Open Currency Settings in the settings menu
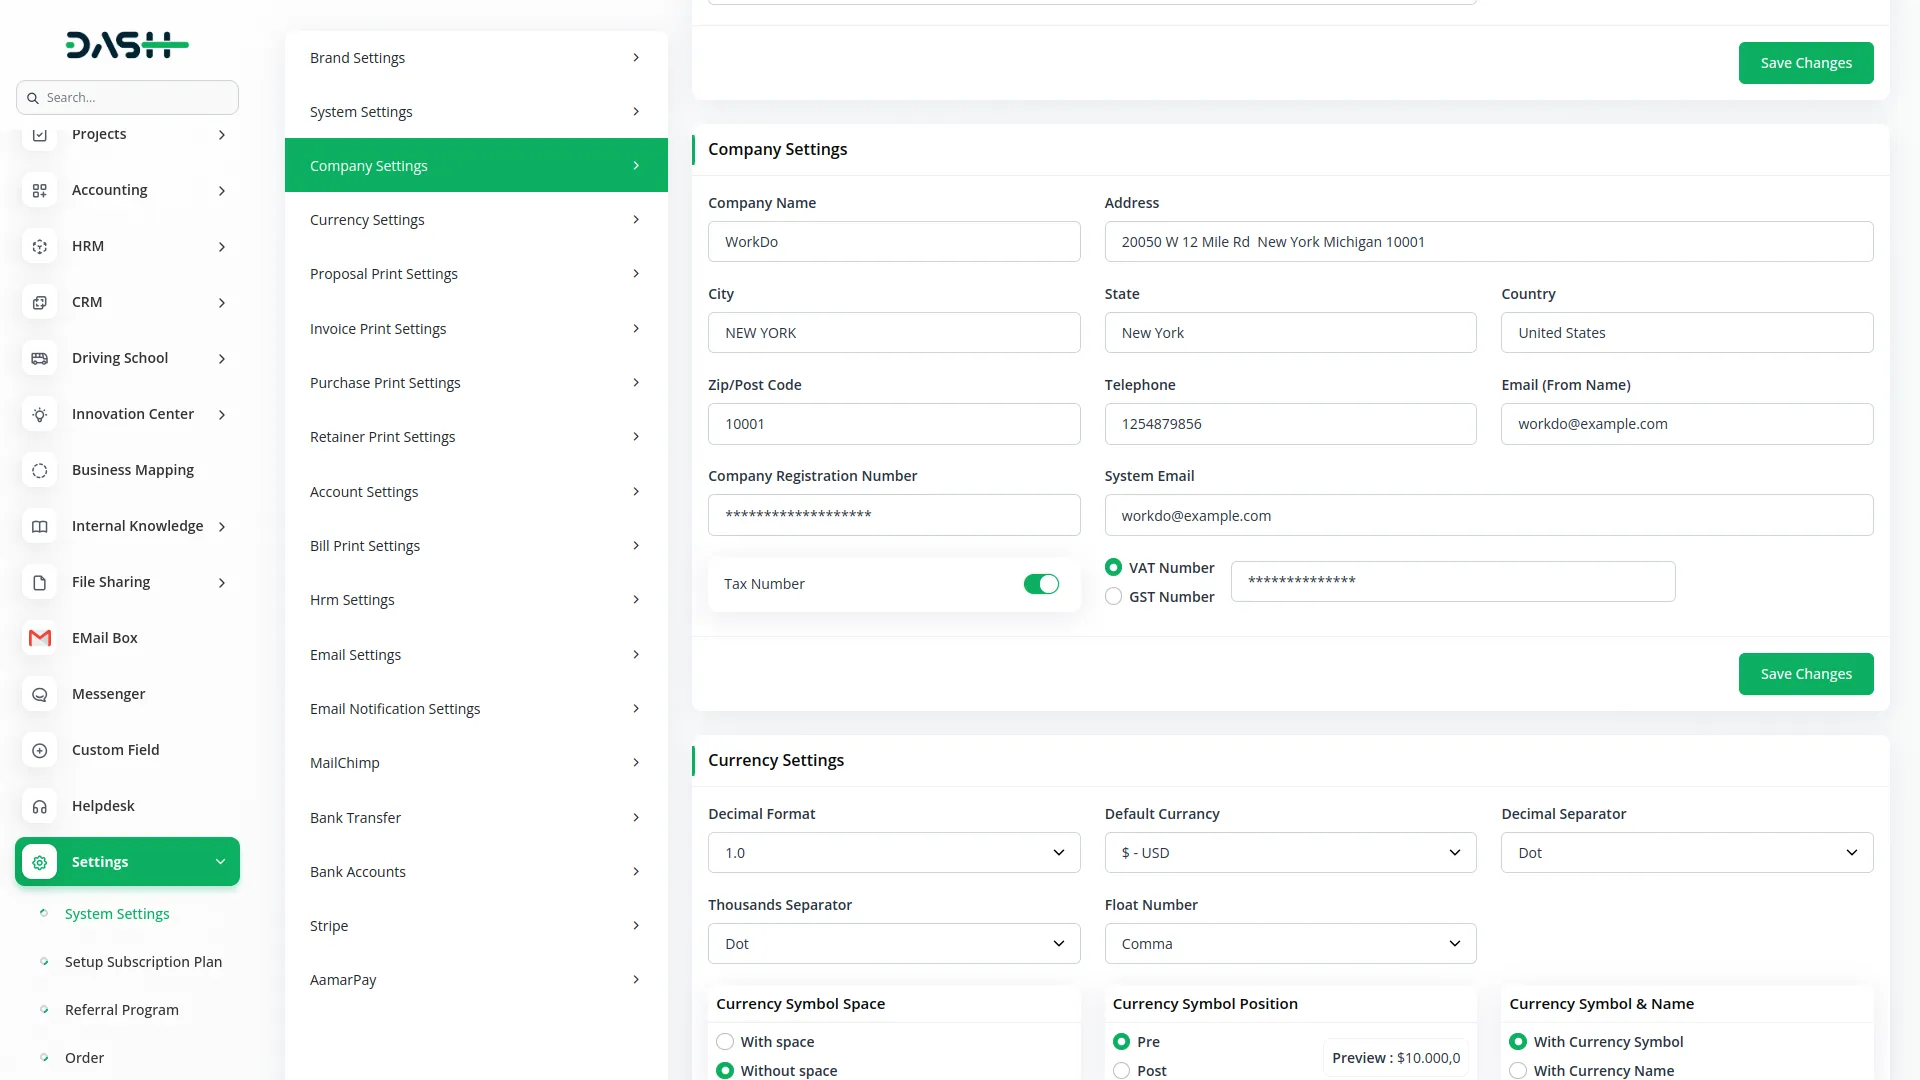1920x1080 pixels. click(475, 220)
